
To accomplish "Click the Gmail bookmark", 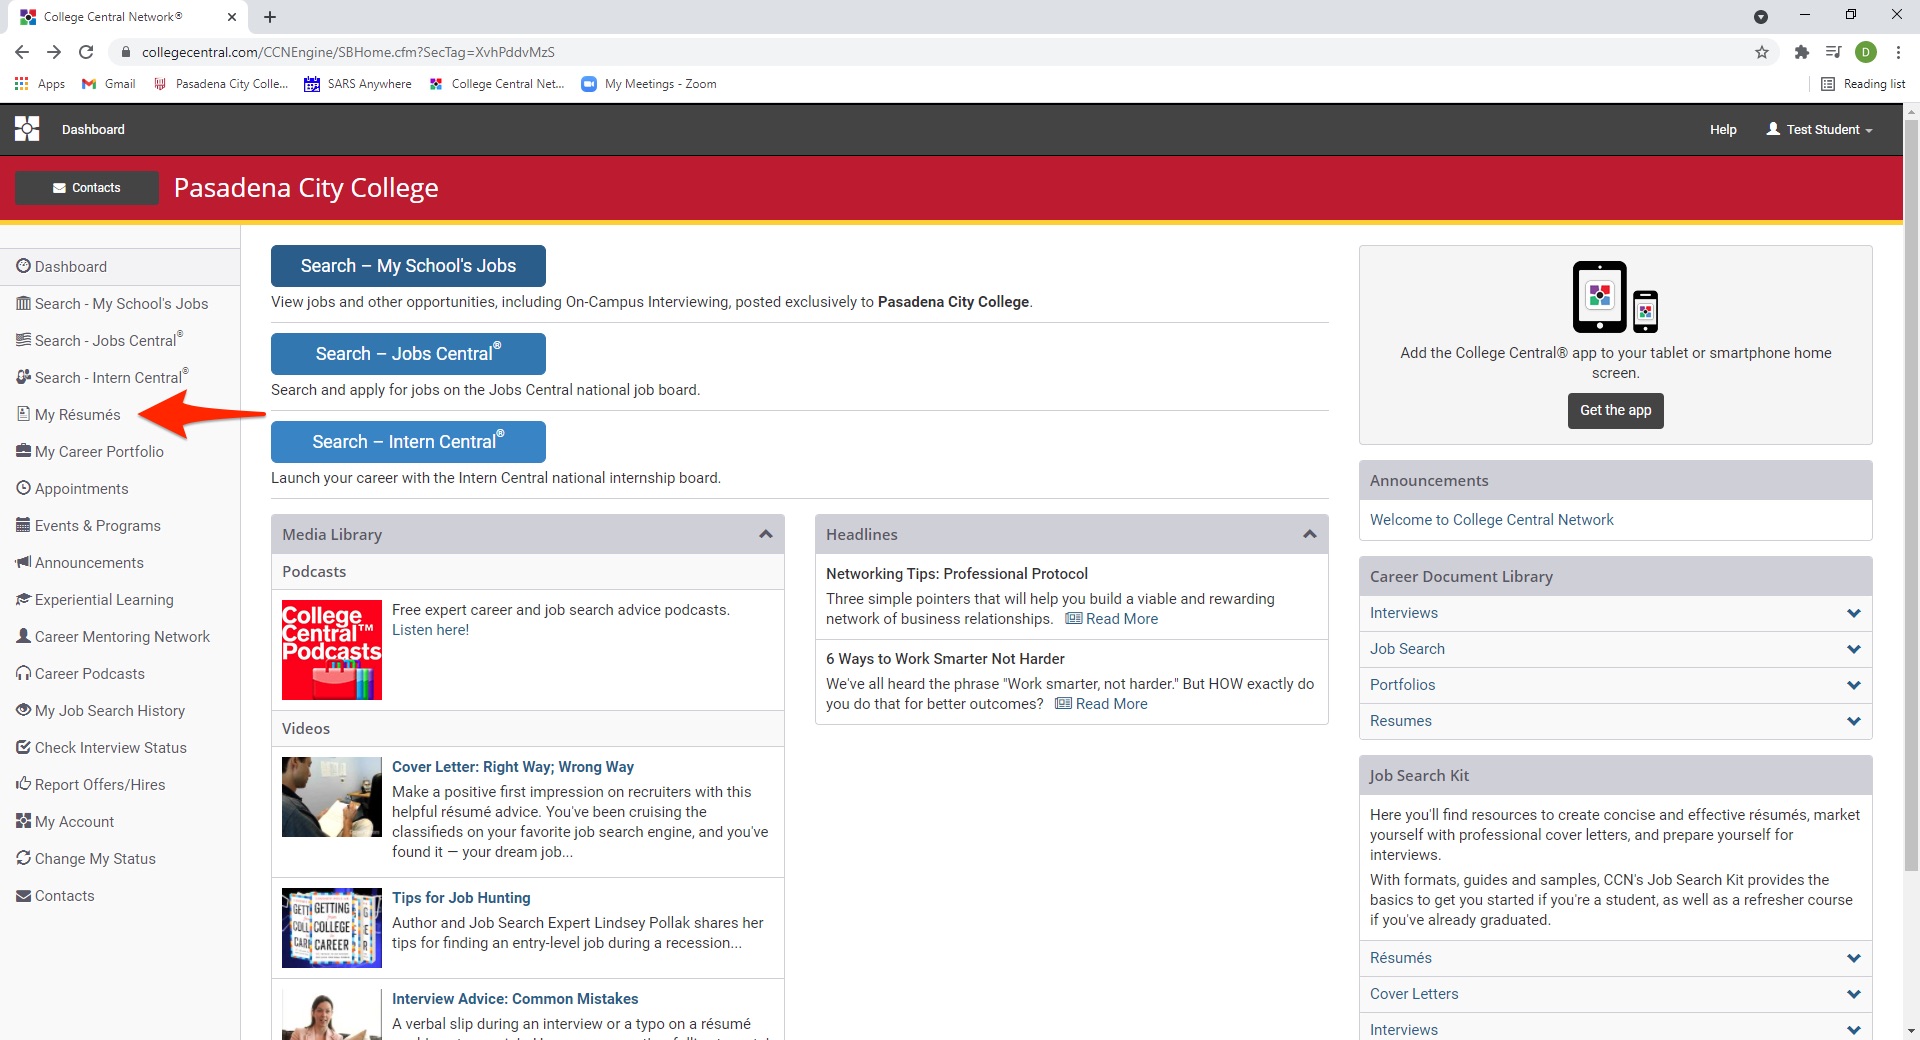I will (109, 84).
